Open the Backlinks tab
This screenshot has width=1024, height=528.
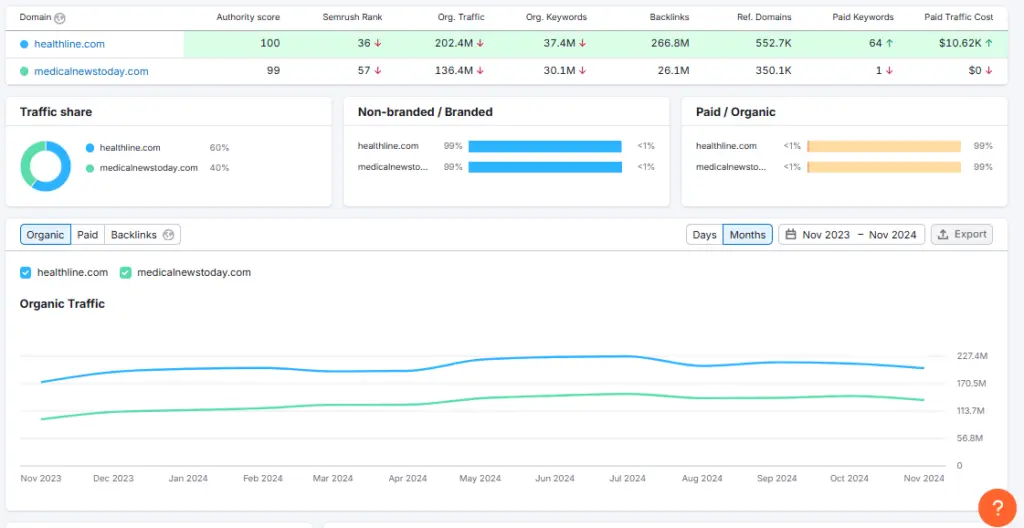point(134,235)
